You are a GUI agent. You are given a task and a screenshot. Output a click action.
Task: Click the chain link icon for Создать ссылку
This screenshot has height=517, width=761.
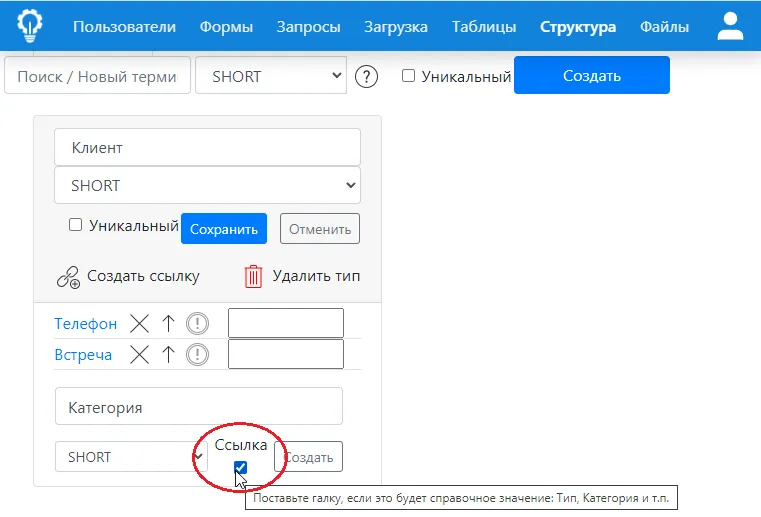pyautogui.click(x=68, y=277)
